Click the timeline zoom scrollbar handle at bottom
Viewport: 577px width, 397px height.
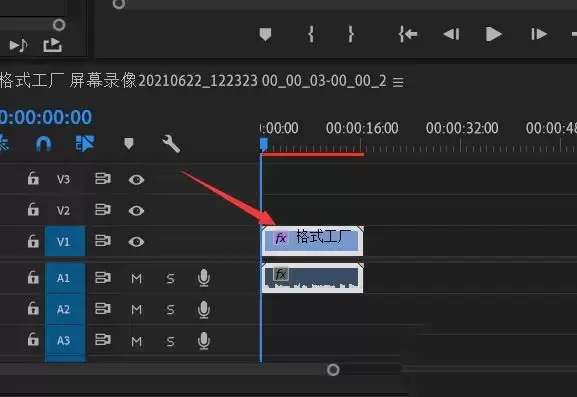(x=333, y=370)
